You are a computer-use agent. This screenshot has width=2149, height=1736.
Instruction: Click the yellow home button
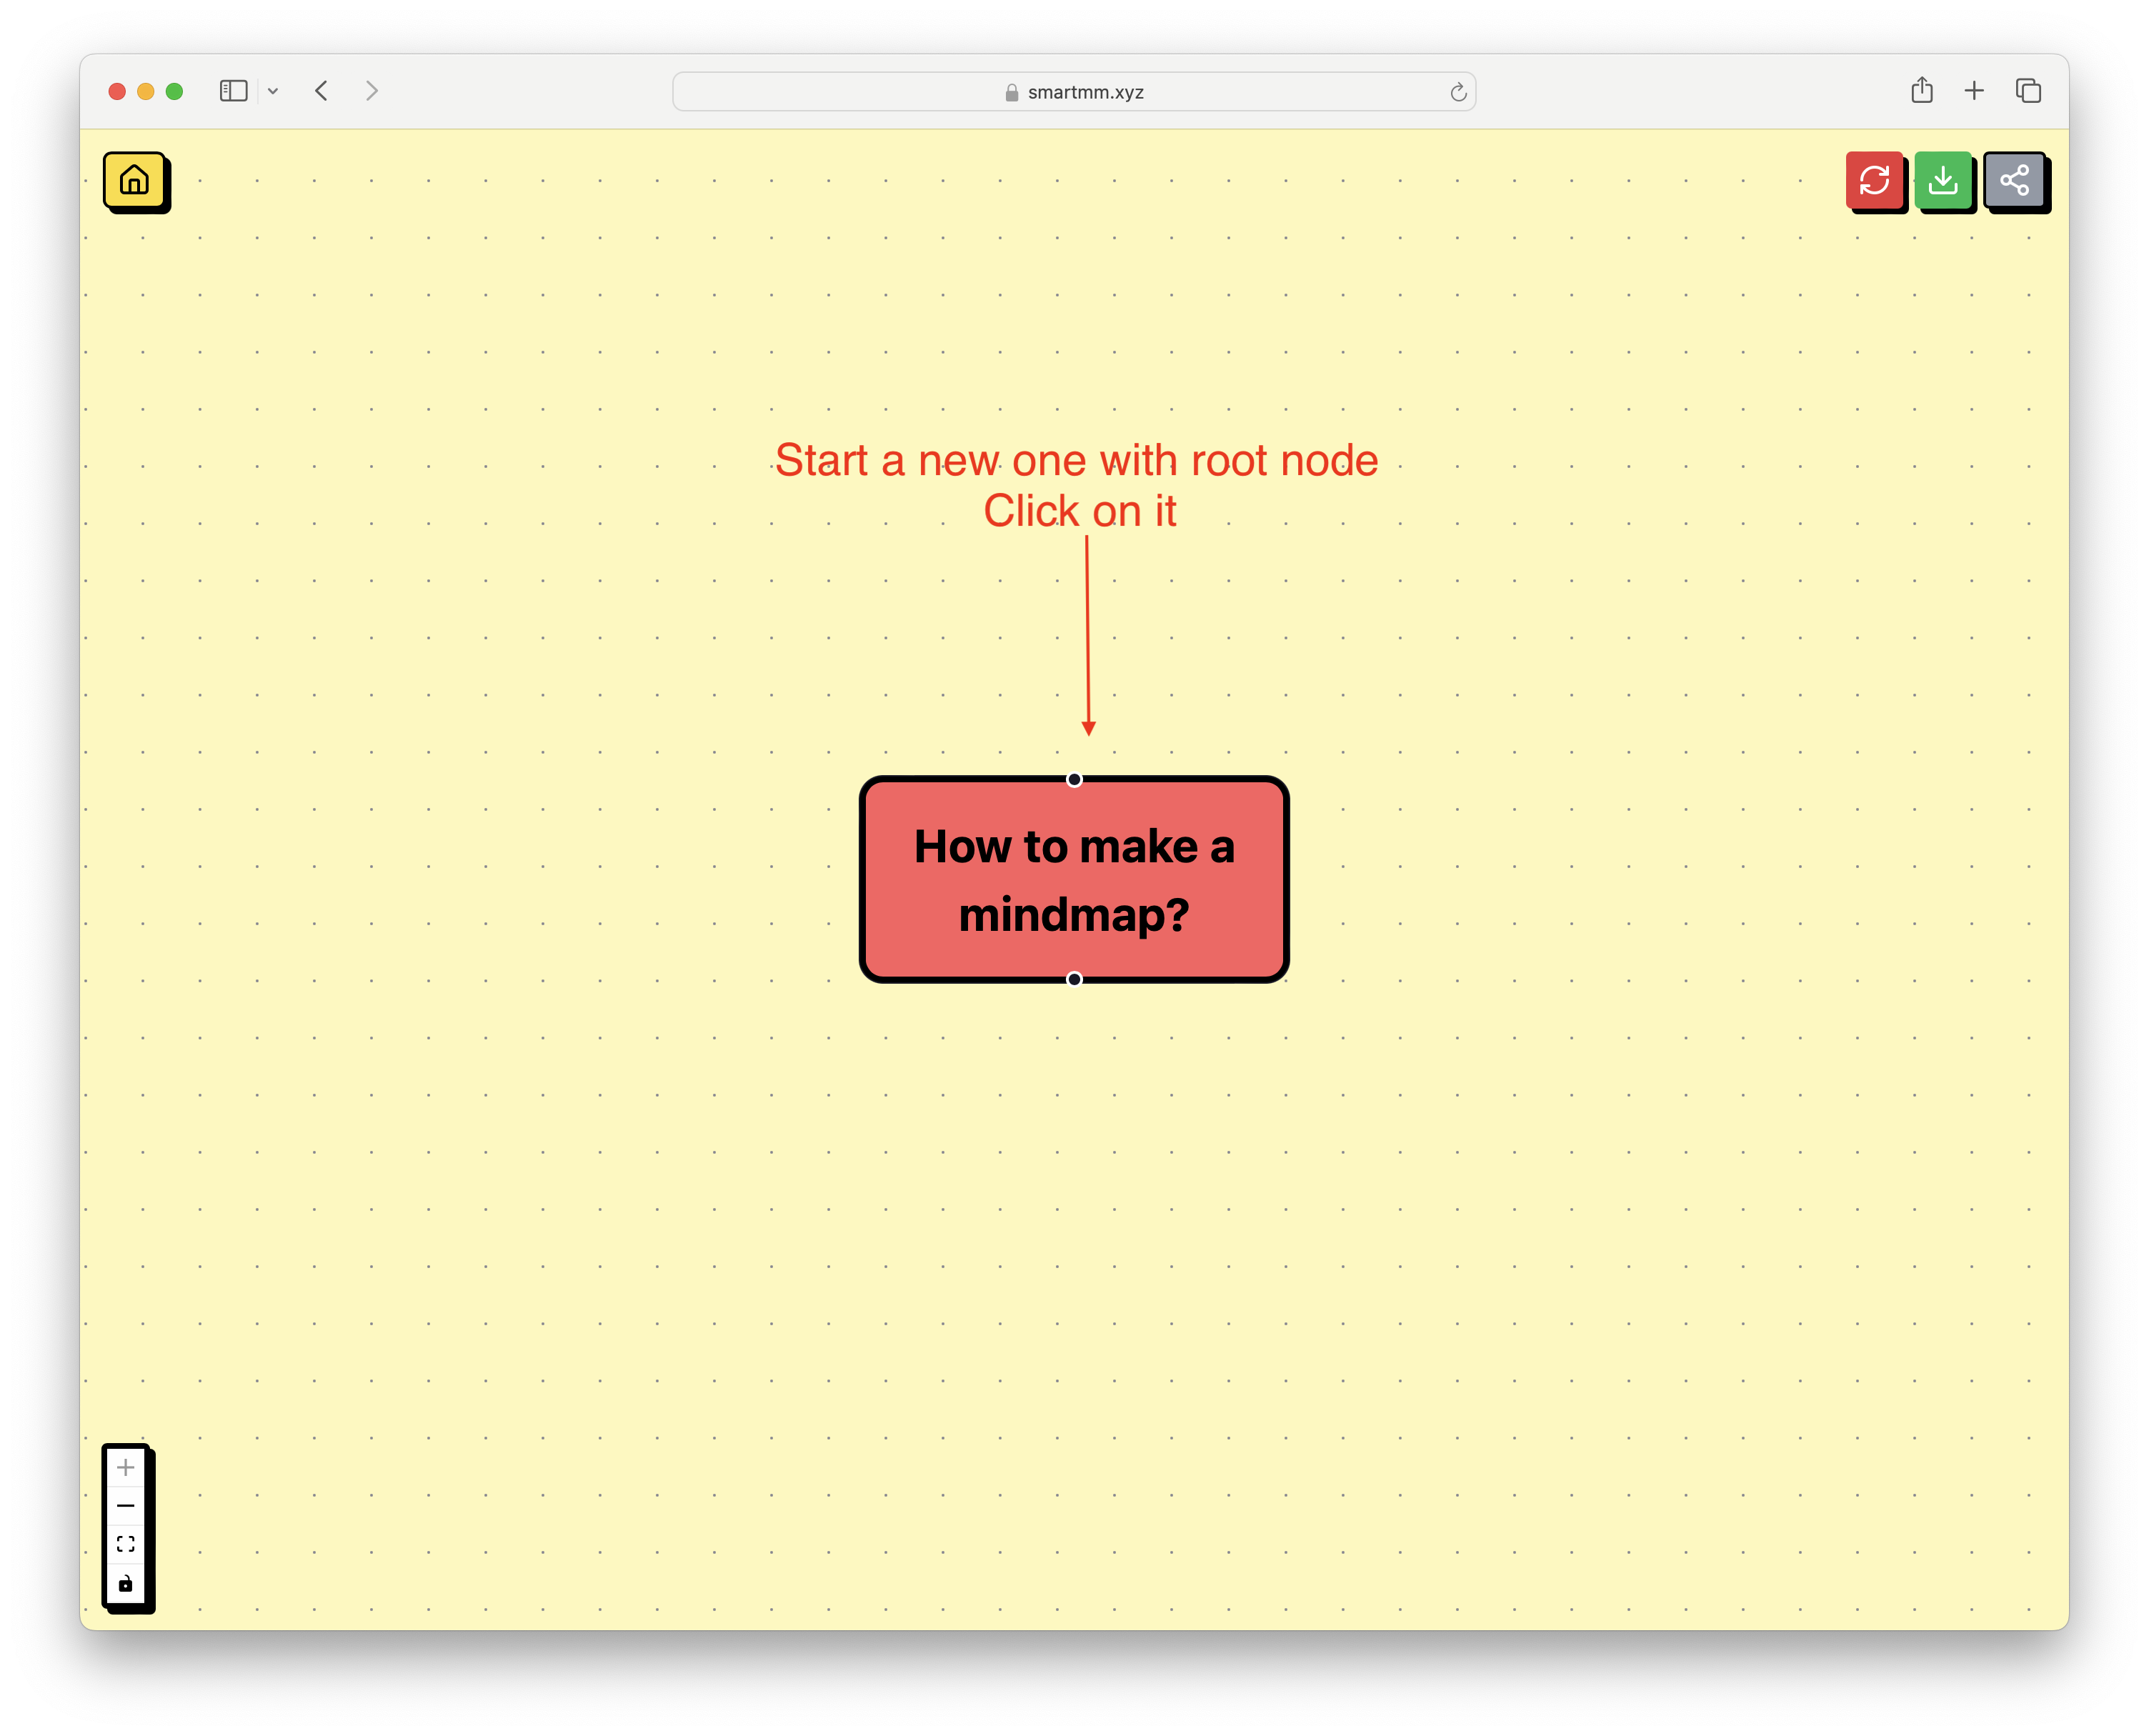pyautogui.click(x=134, y=181)
